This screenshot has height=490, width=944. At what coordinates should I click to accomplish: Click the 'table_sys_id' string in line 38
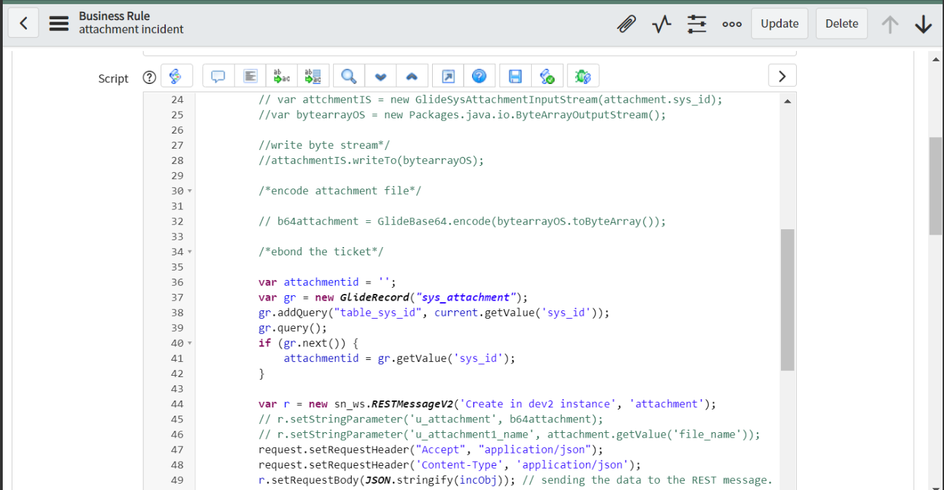[x=378, y=312]
